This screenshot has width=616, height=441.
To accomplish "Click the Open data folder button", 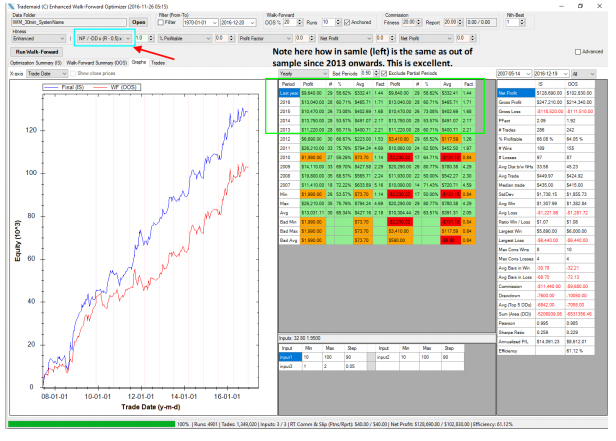I will tap(138, 20).
